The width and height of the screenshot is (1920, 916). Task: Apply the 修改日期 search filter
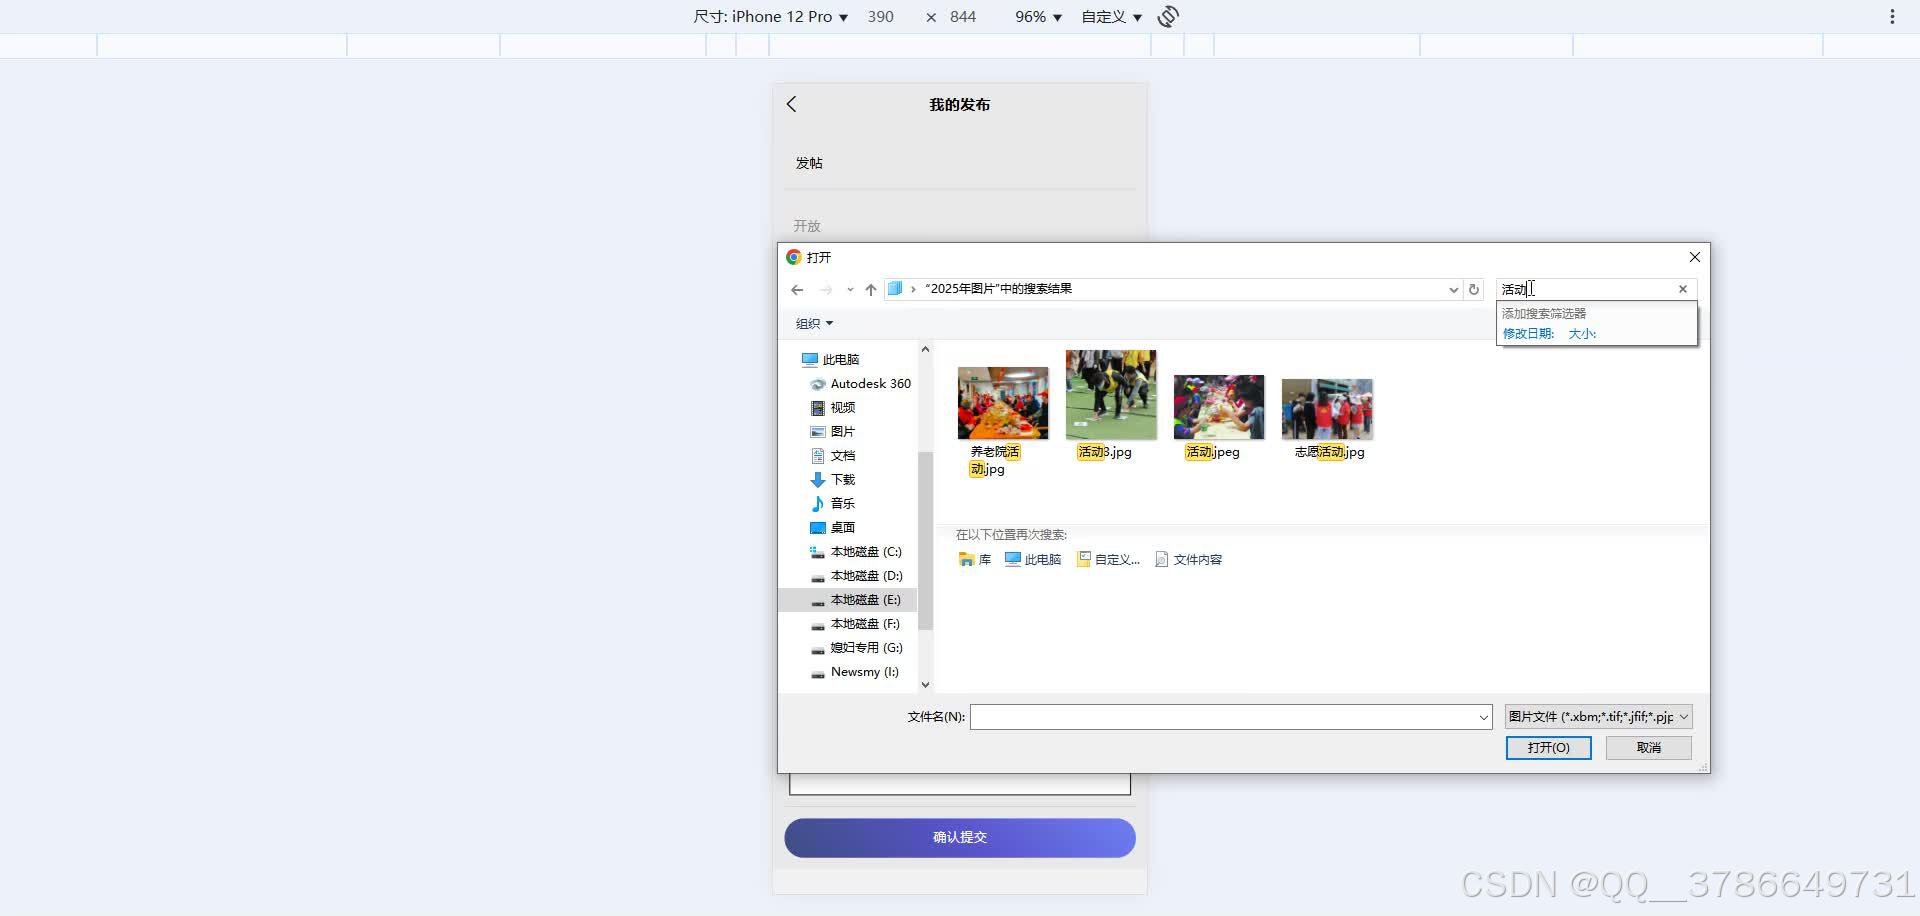pos(1527,333)
